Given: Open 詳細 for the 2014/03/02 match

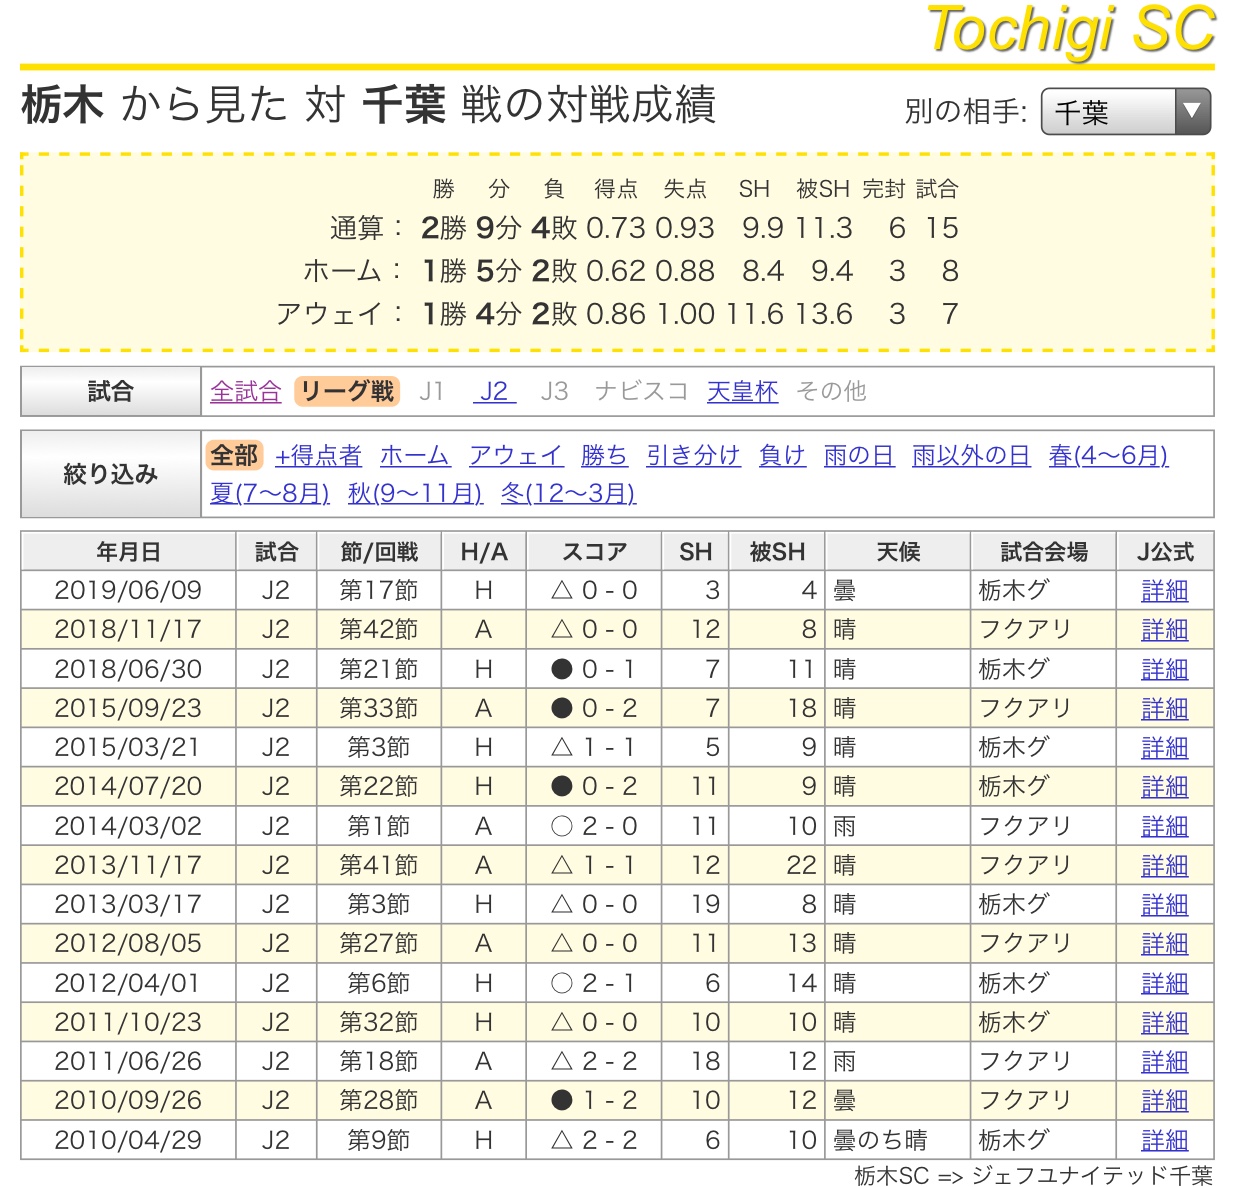Looking at the screenshot, I should [x=1165, y=827].
